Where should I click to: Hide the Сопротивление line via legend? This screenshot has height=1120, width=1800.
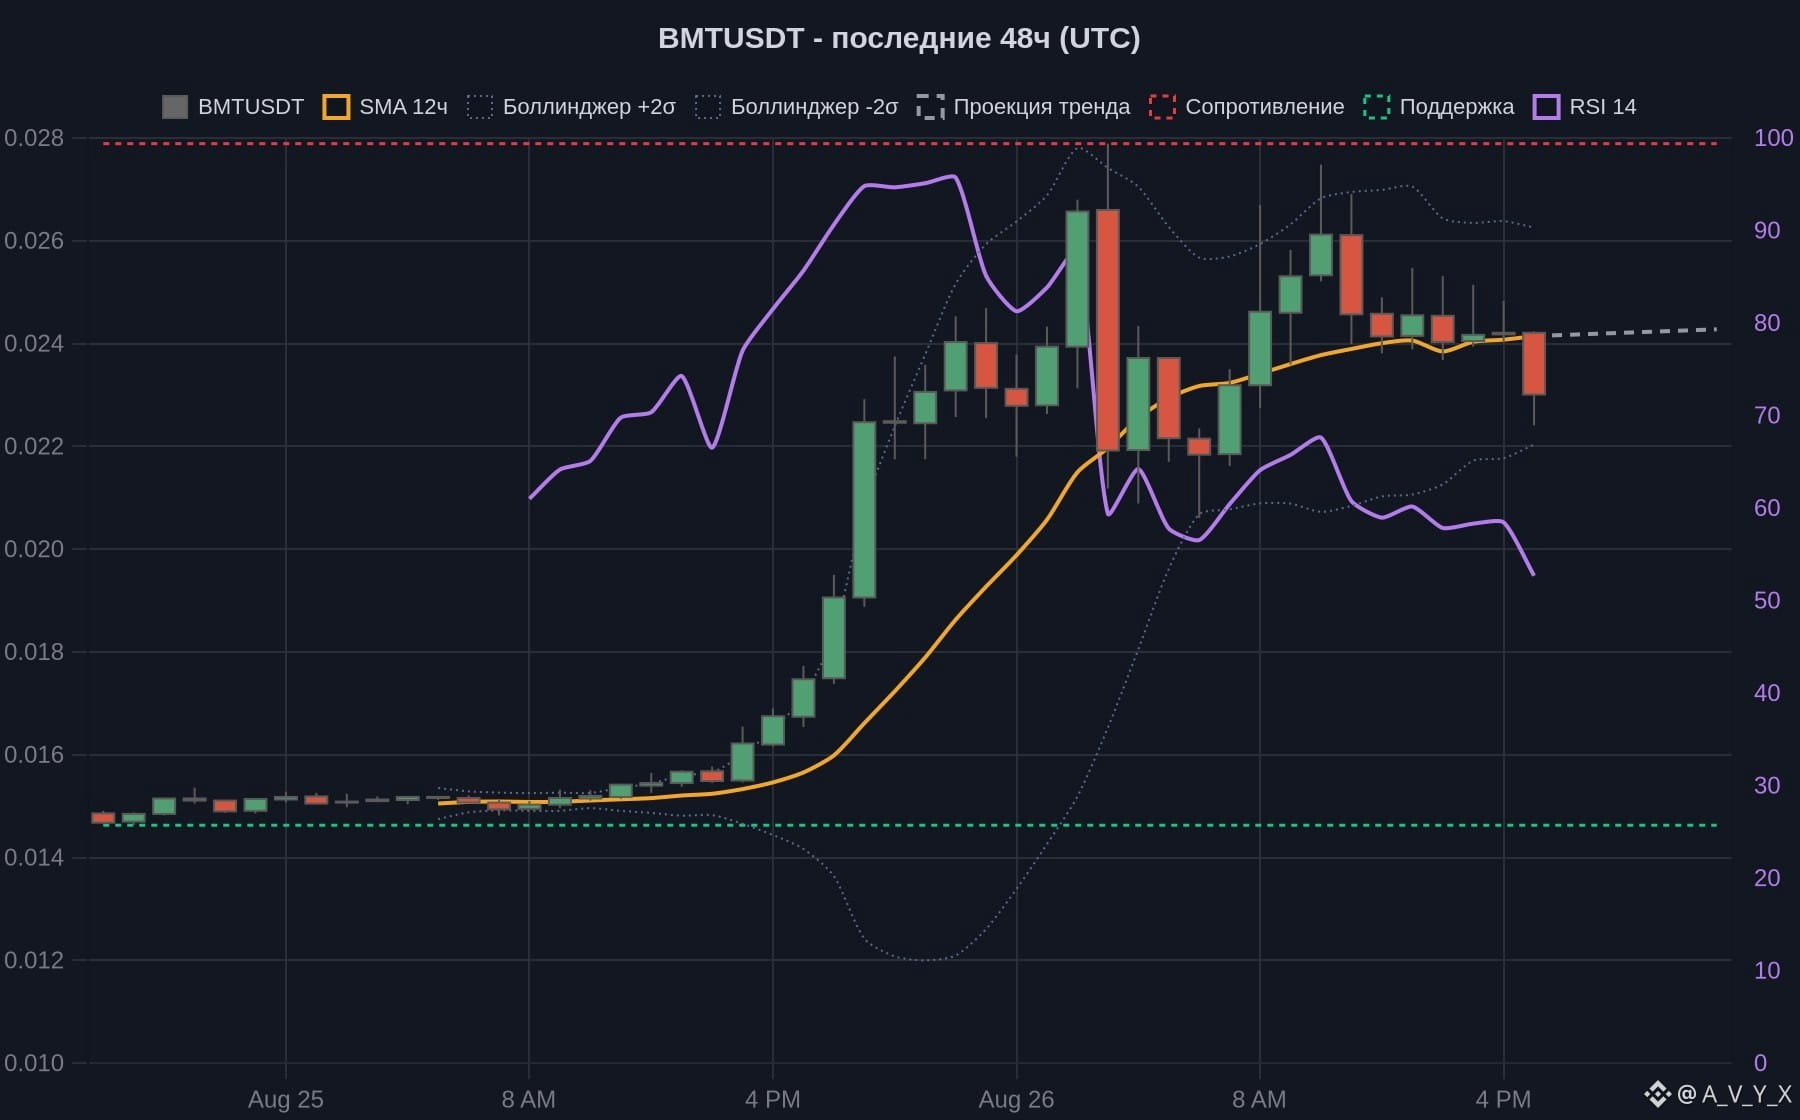tap(1246, 107)
